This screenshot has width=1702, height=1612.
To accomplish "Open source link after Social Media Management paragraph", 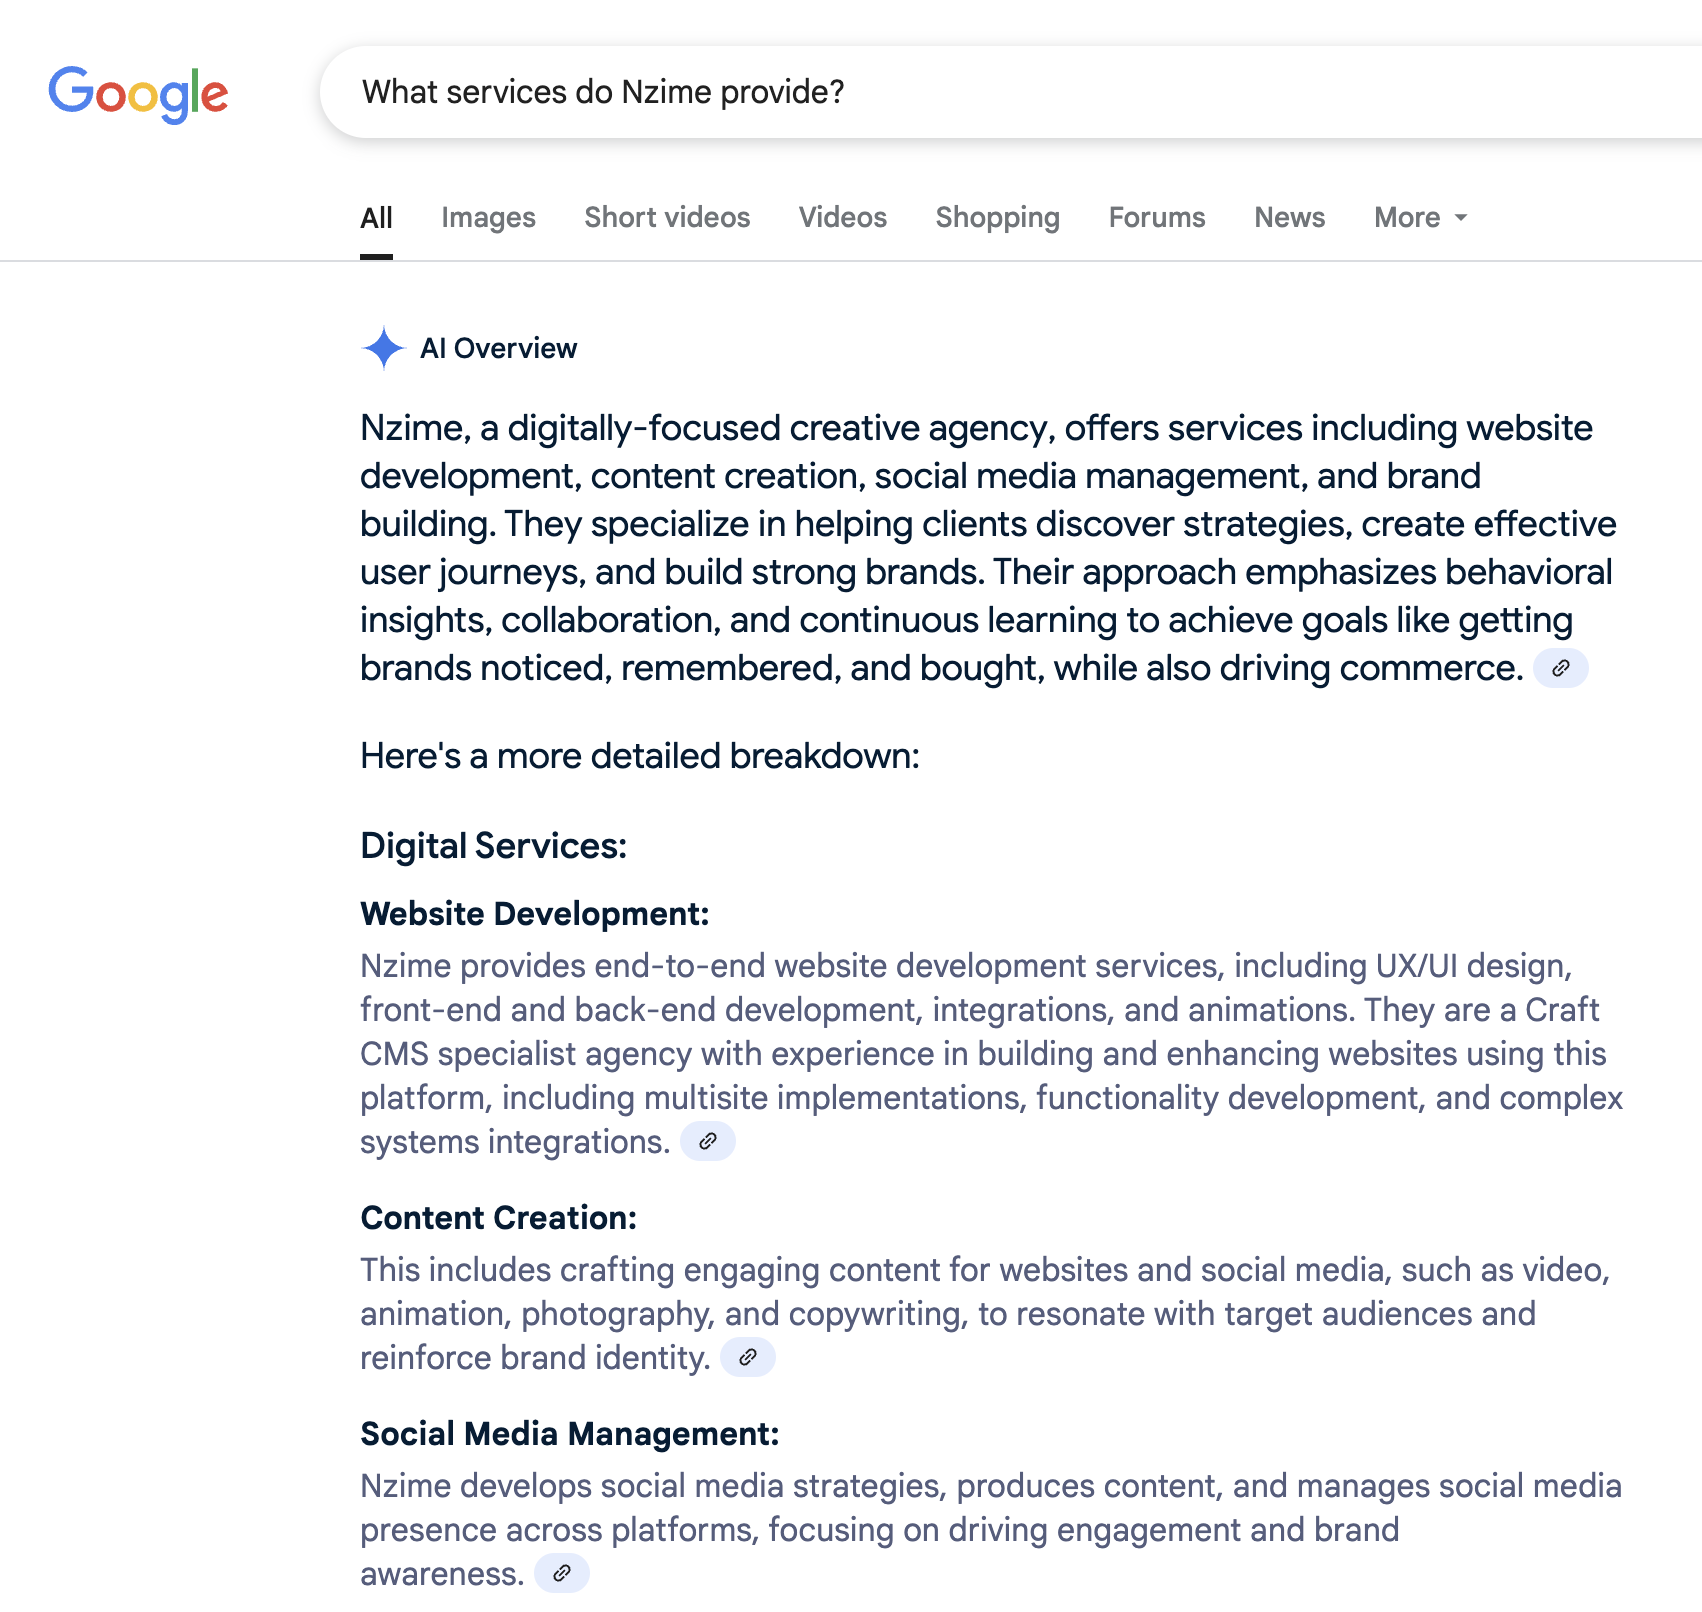I will pyautogui.click(x=561, y=1573).
